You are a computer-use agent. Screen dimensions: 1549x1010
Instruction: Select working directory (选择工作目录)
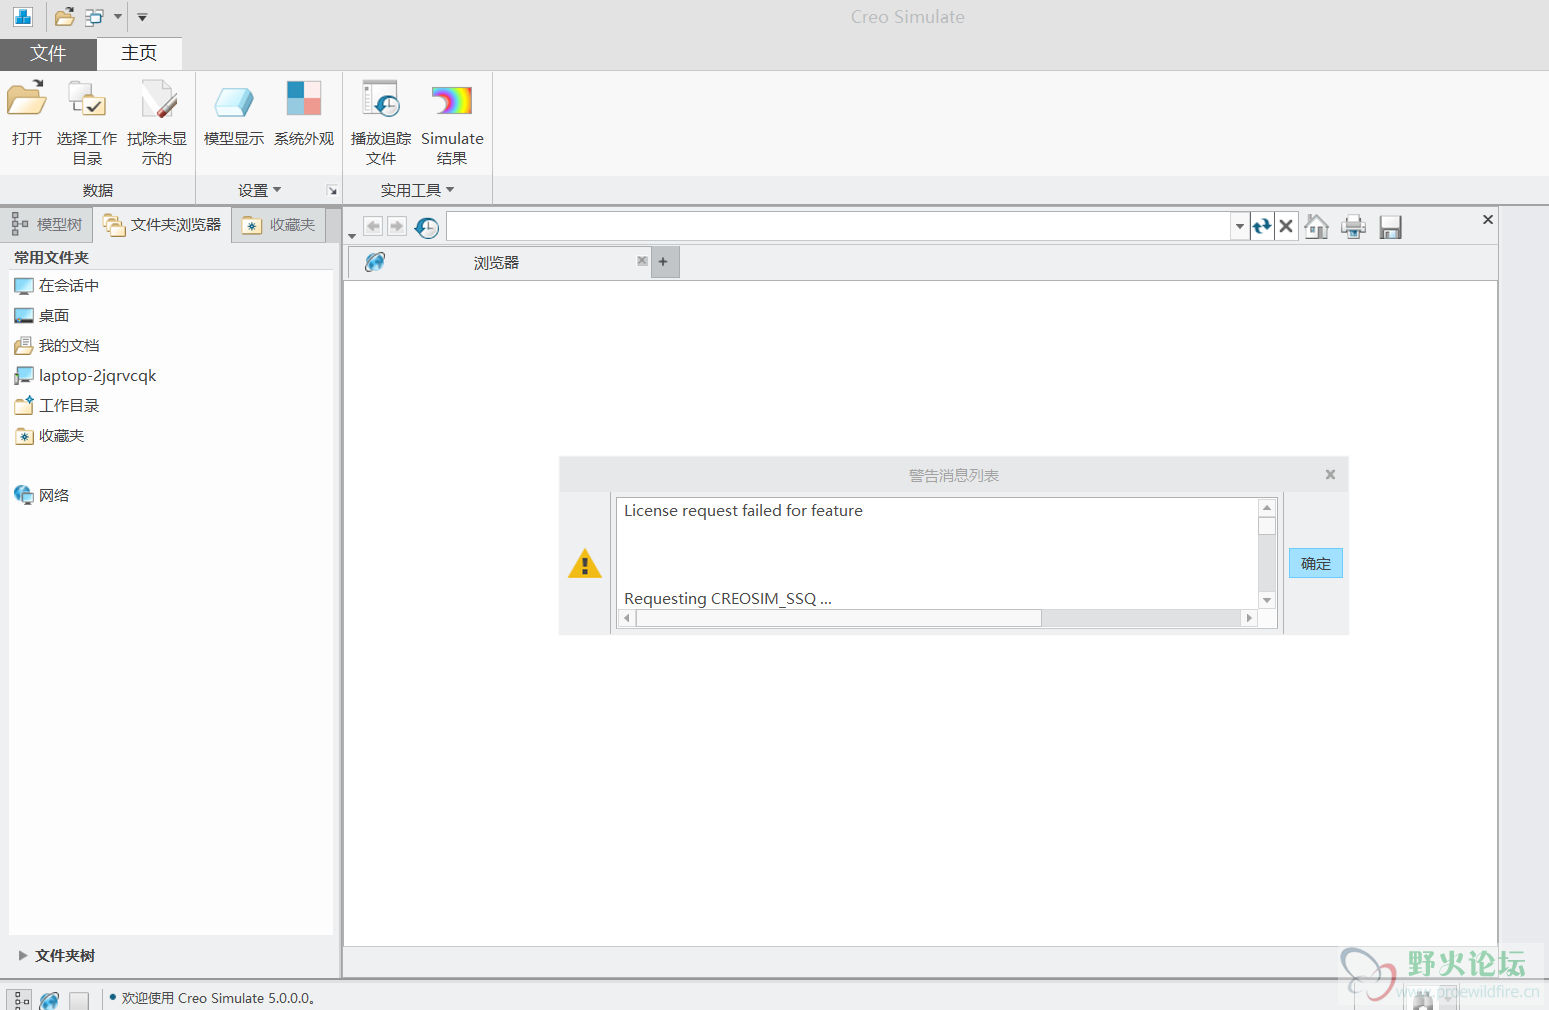pyautogui.click(x=87, y=123)
